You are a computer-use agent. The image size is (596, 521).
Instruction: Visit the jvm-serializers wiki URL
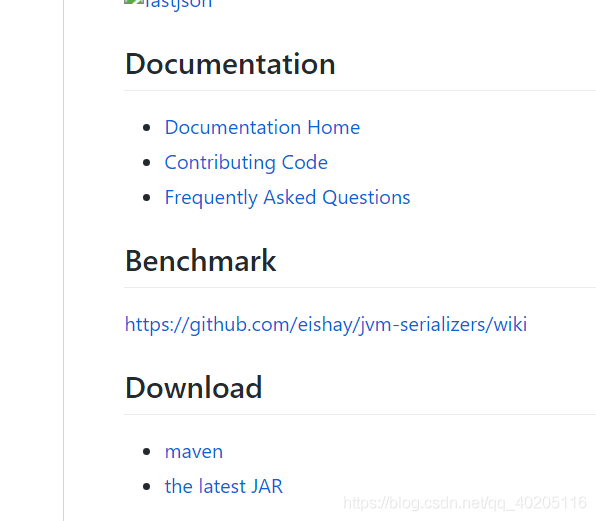click(x=326, y=325)
